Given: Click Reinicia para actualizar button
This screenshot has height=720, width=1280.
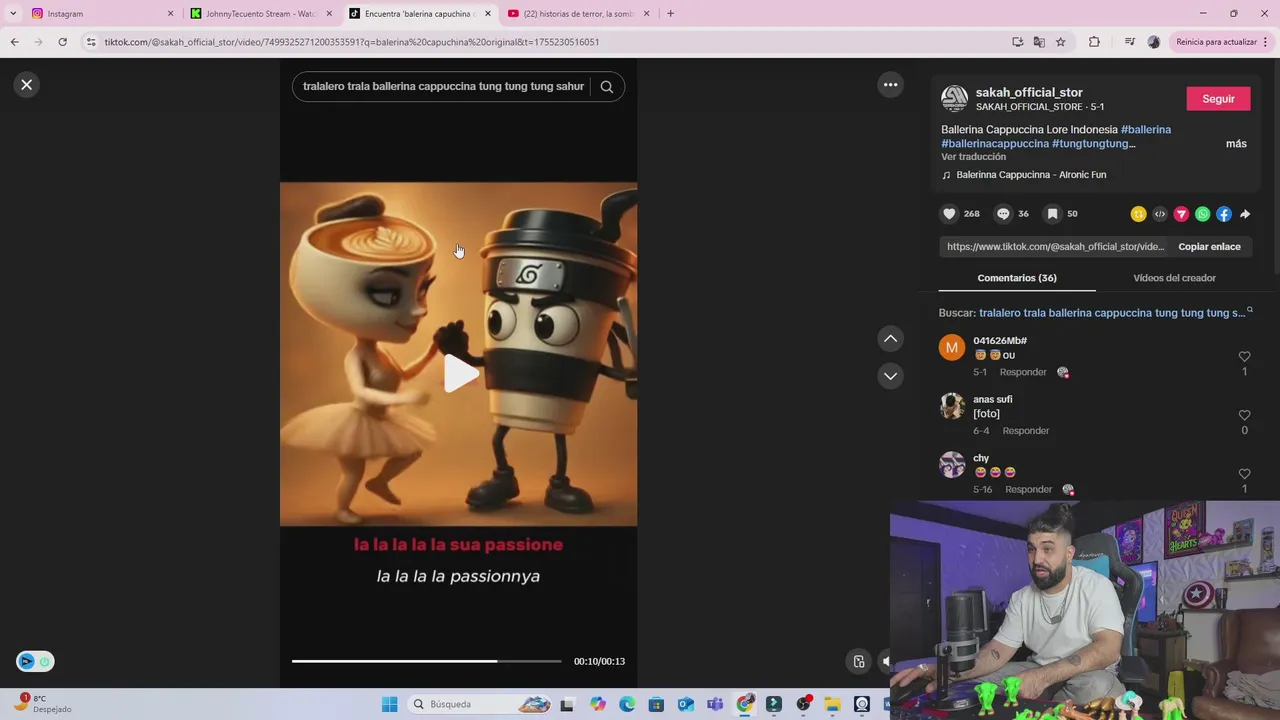Looking at the screenshot, I should (1222, 42).
